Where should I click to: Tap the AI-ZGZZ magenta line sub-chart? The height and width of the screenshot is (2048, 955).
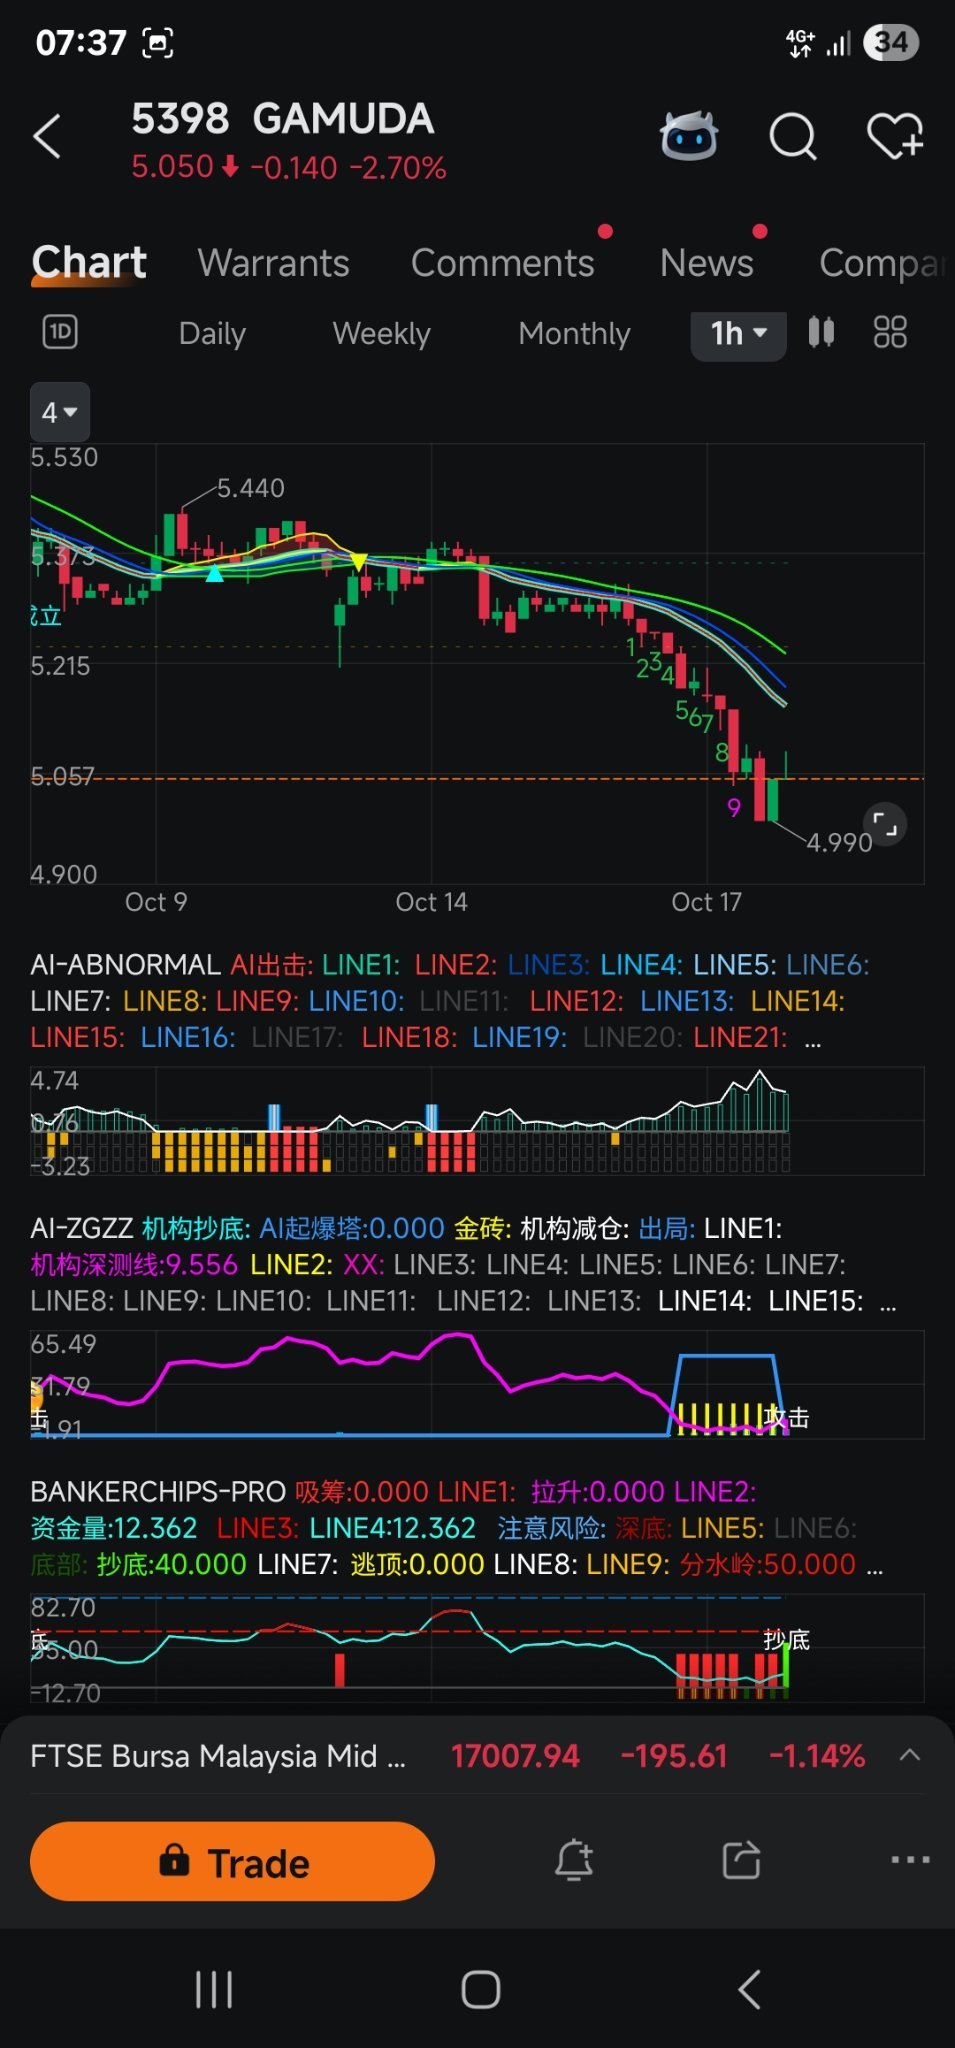point(477,1384)
